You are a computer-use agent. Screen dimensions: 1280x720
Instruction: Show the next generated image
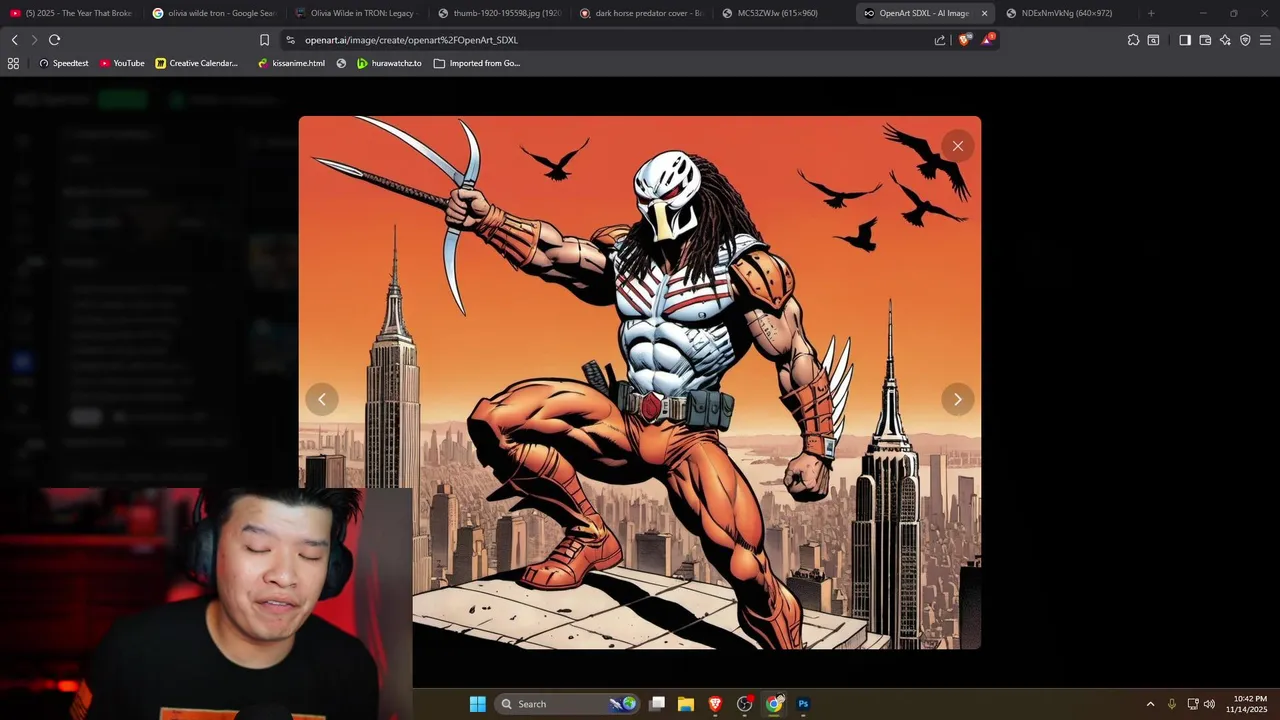point(957,399)
